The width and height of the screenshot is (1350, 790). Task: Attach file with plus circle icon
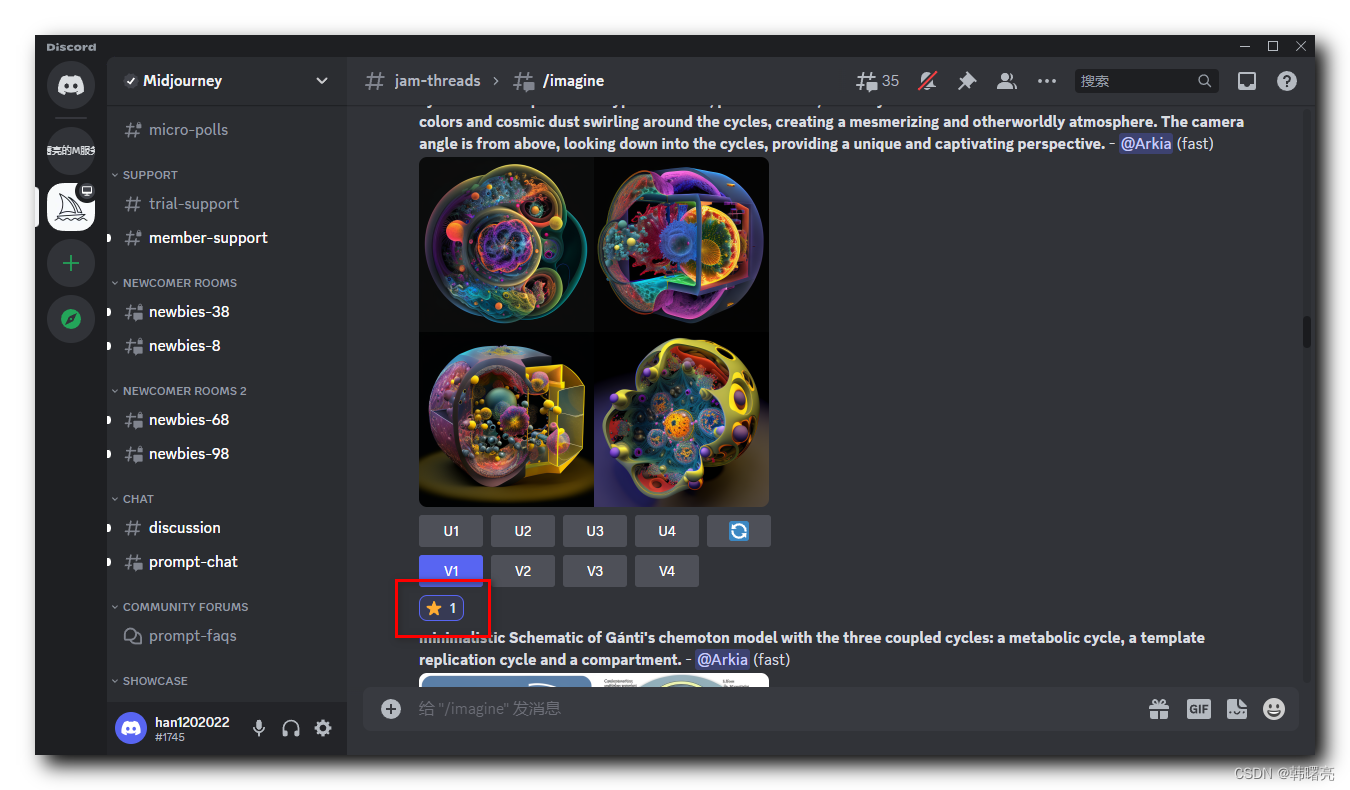pos(391,709)
